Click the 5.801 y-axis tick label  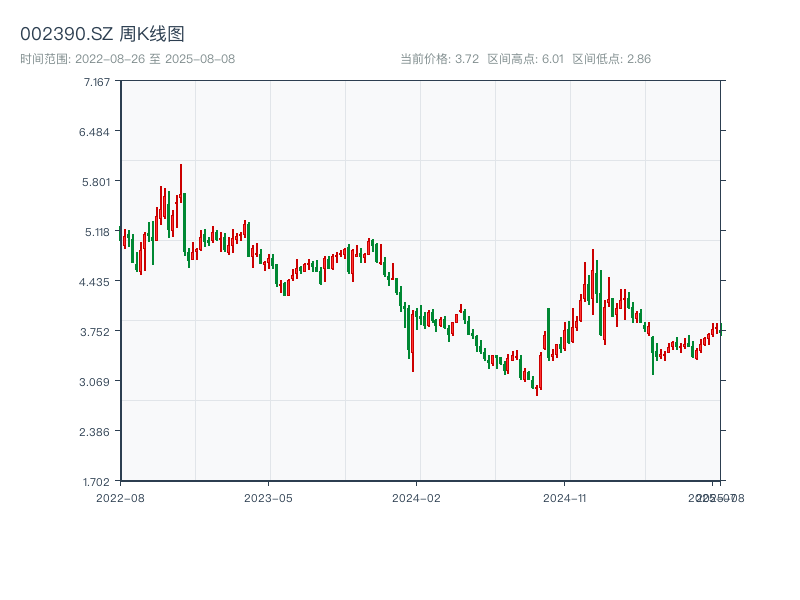[x=97, y=181]
